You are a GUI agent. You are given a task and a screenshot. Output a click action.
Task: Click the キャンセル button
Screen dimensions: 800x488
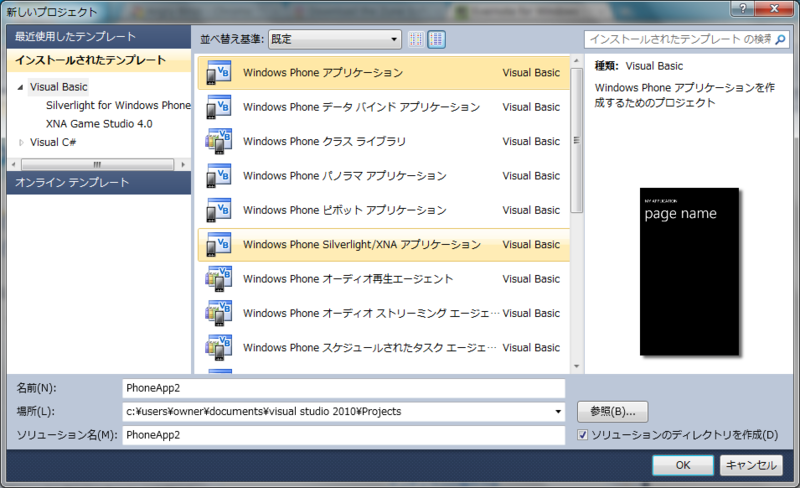751,465
